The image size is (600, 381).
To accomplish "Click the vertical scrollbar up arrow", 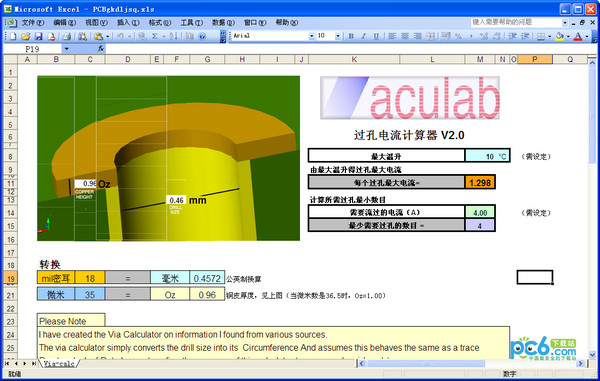I will point(592,62).
